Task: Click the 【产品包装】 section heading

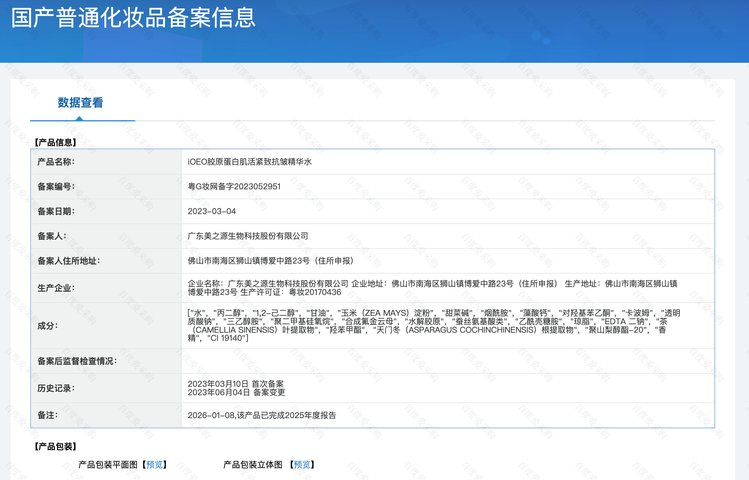Action: coord(55,447)
